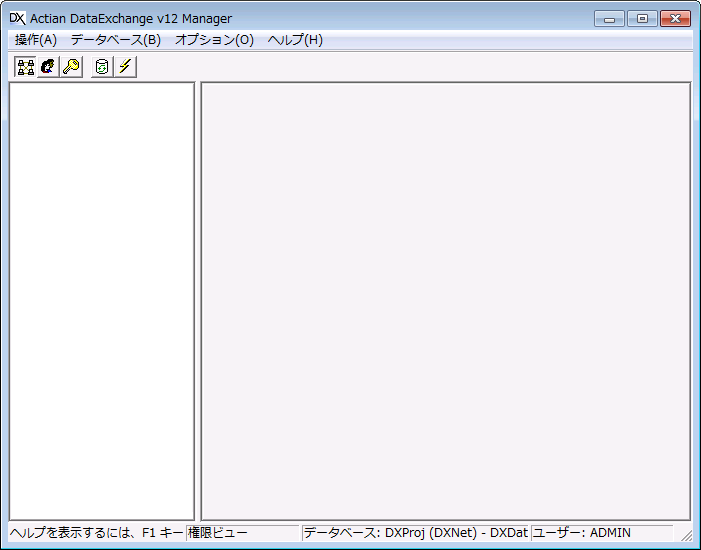
Task: Click inside the empty left tree pane
Action: coord(101,300)
